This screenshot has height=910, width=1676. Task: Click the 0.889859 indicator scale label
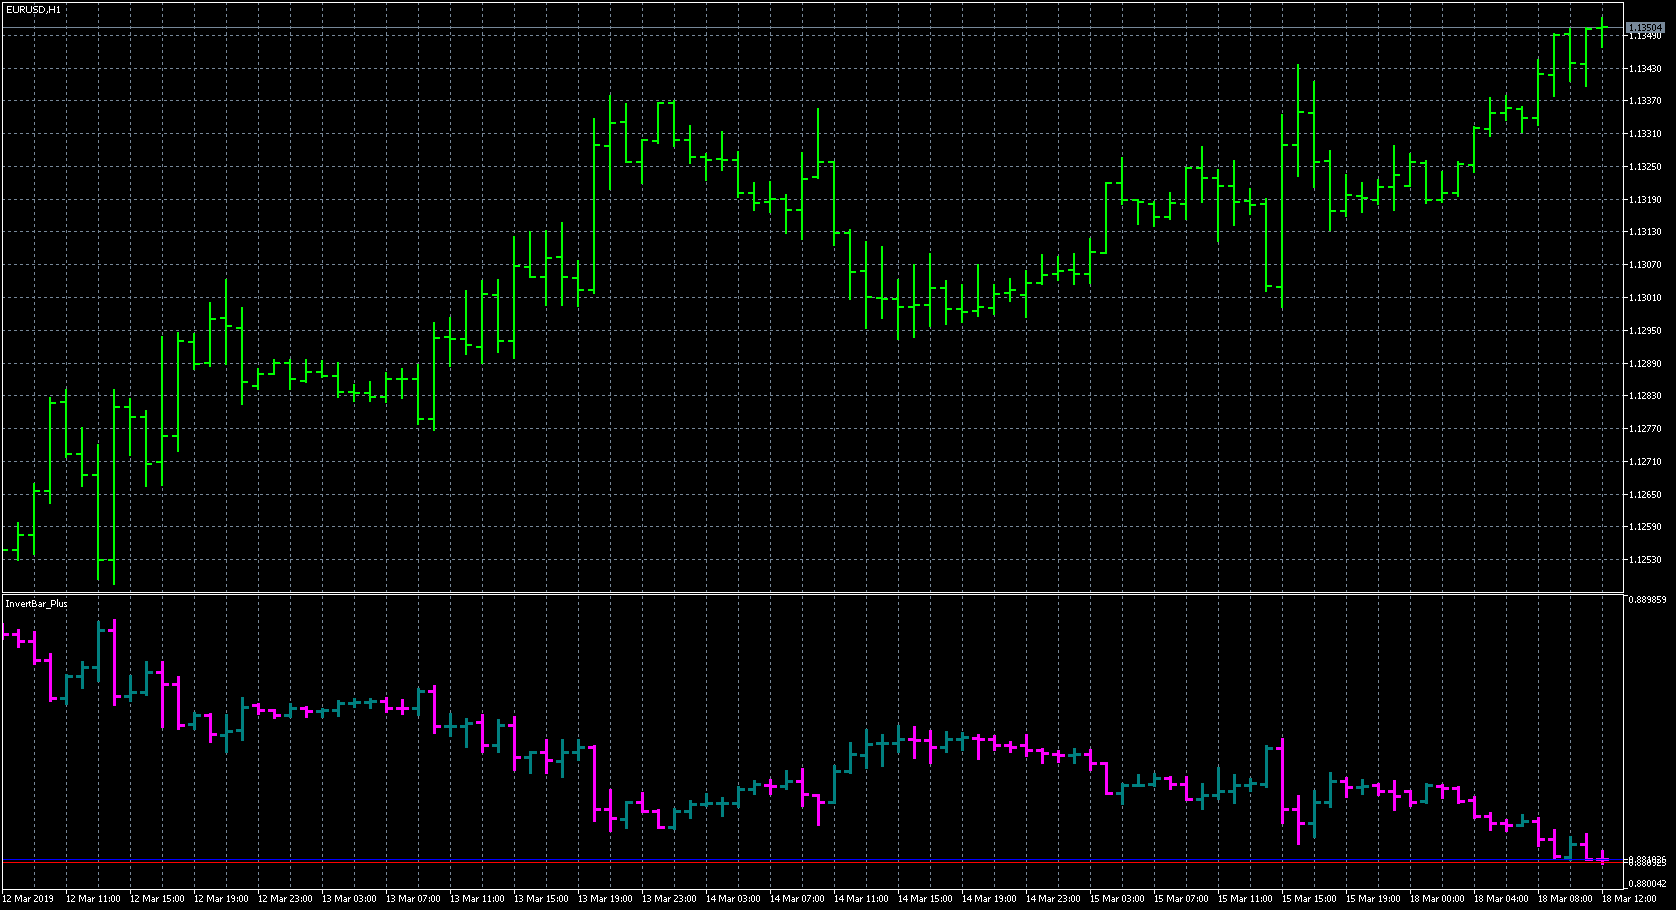(x=1647, y=600)
